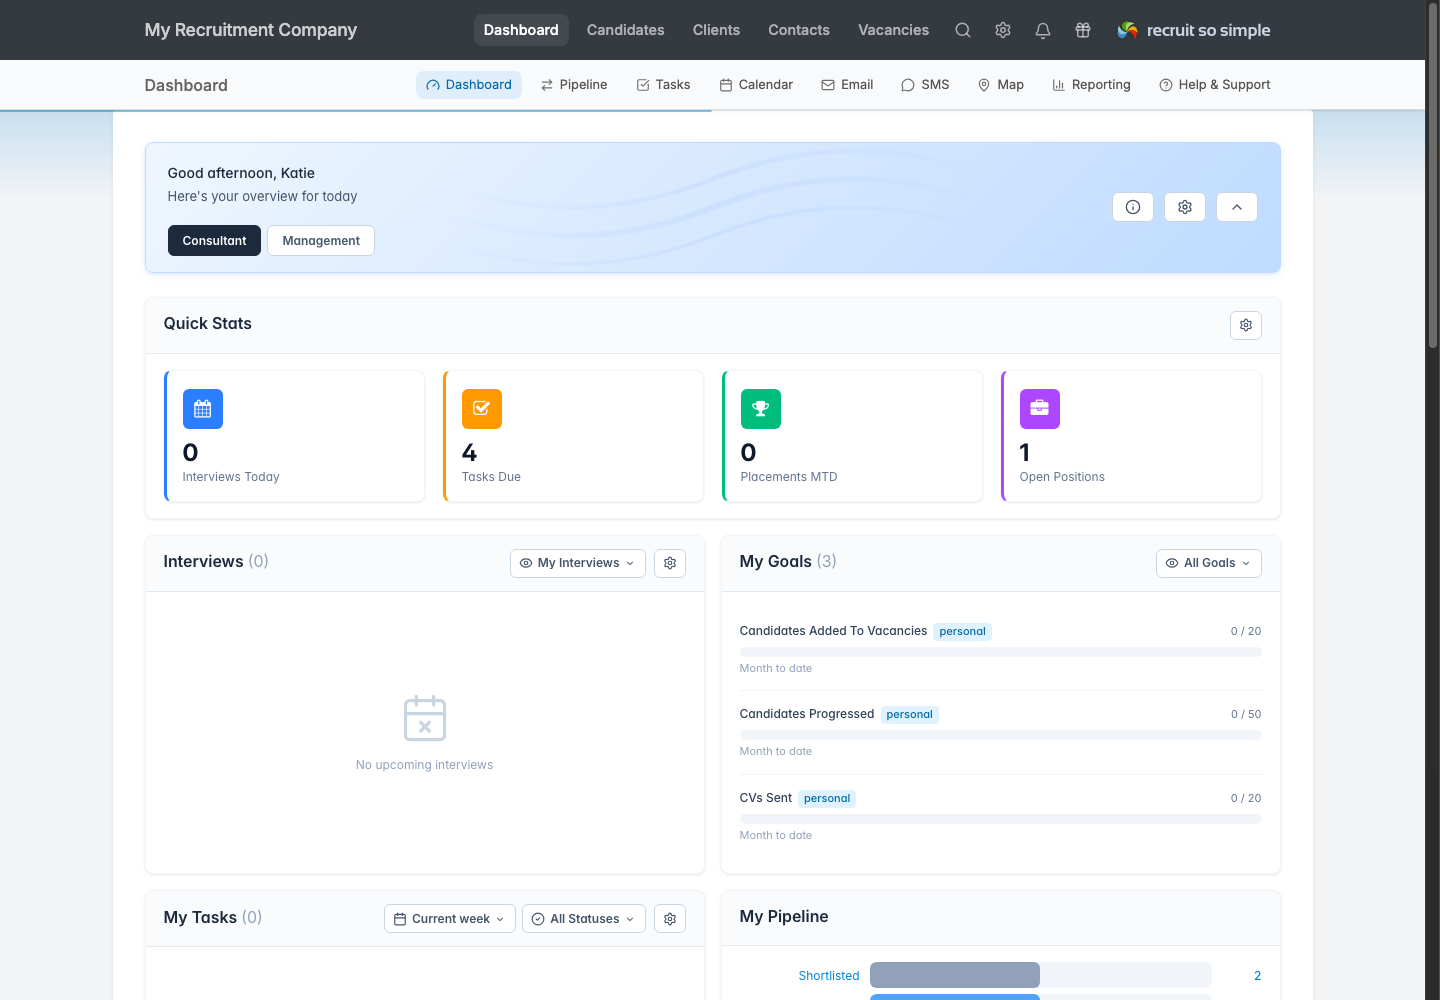Open the Tasks tab
Viewport: 1440px width, 1000px height.
tap(664, 85)
